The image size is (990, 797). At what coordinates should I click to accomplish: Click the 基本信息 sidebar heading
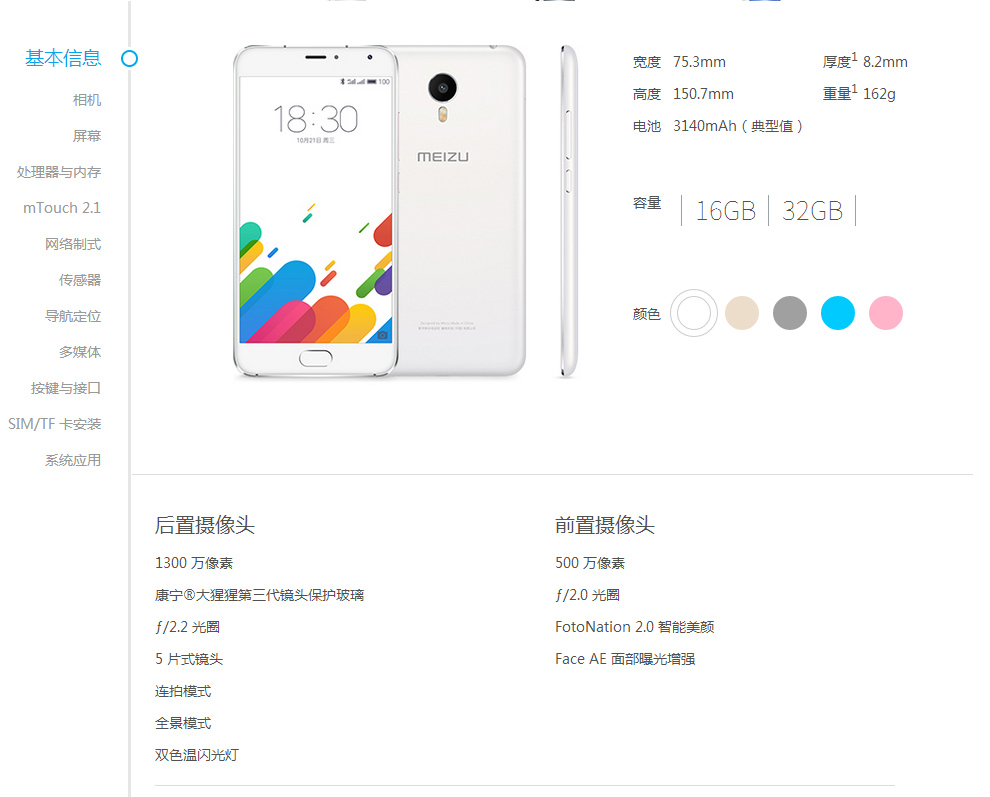point(63,58)
